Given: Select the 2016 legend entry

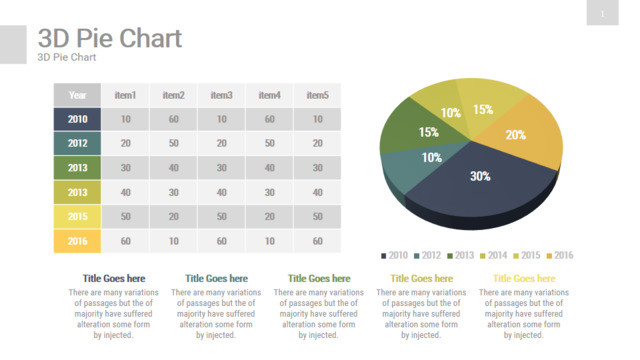Looking at the screenshot, I should pyautogui.click(x=560, y=256).
